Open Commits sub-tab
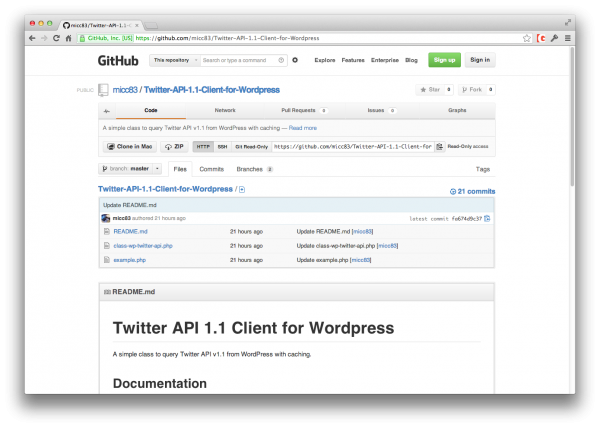The height and width of the screenshot is (428, 600). click(x=212, y=169)
